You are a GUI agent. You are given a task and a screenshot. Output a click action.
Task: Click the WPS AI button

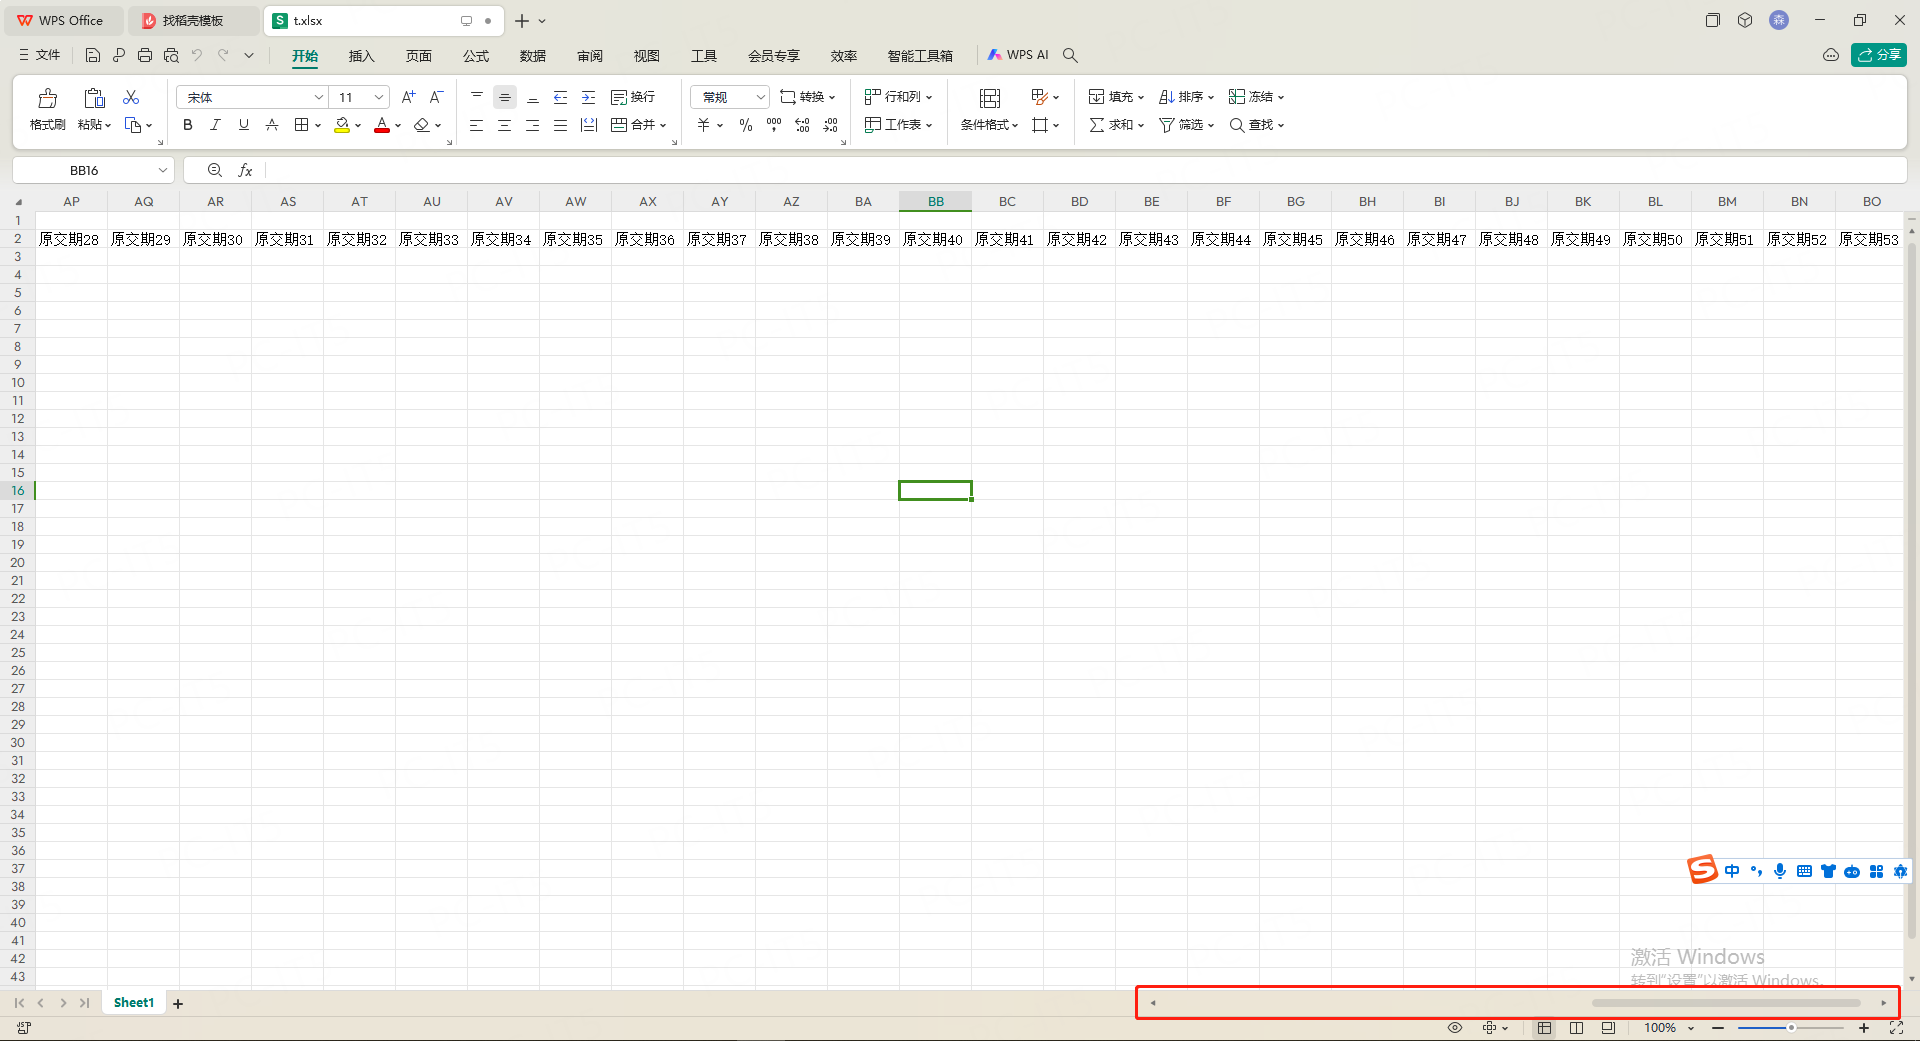(1018, 55)
